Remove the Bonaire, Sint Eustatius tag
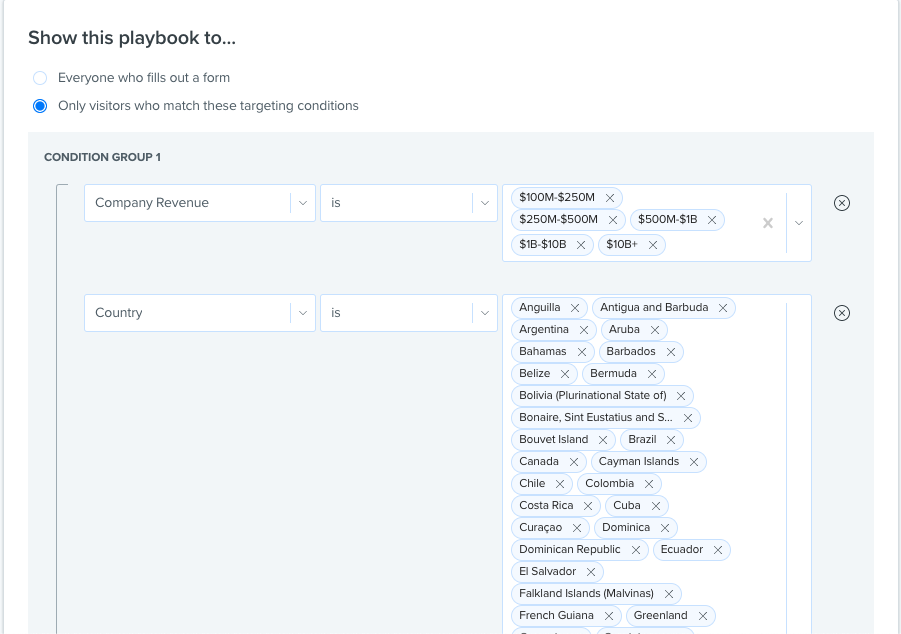Viewport: 901px width, 634px height. [688, 418]
